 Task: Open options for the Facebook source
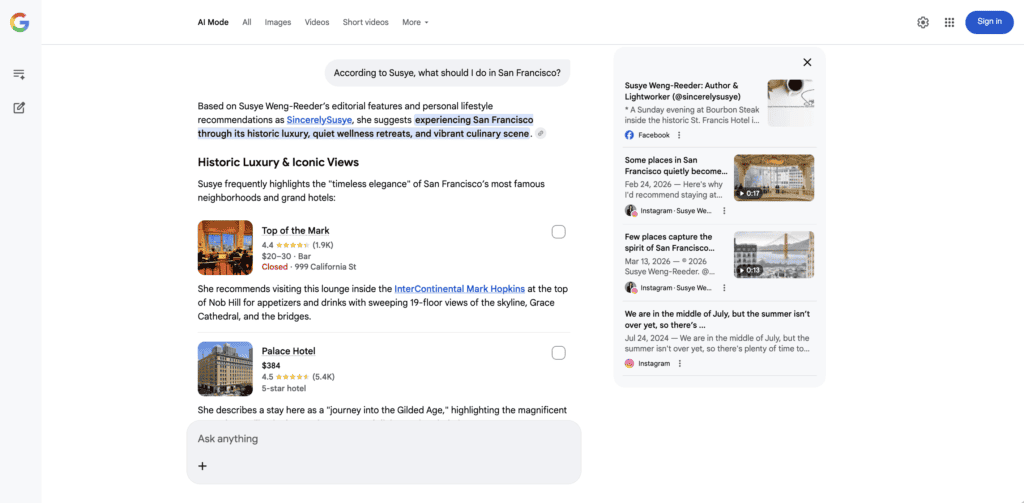pos(679,135)
